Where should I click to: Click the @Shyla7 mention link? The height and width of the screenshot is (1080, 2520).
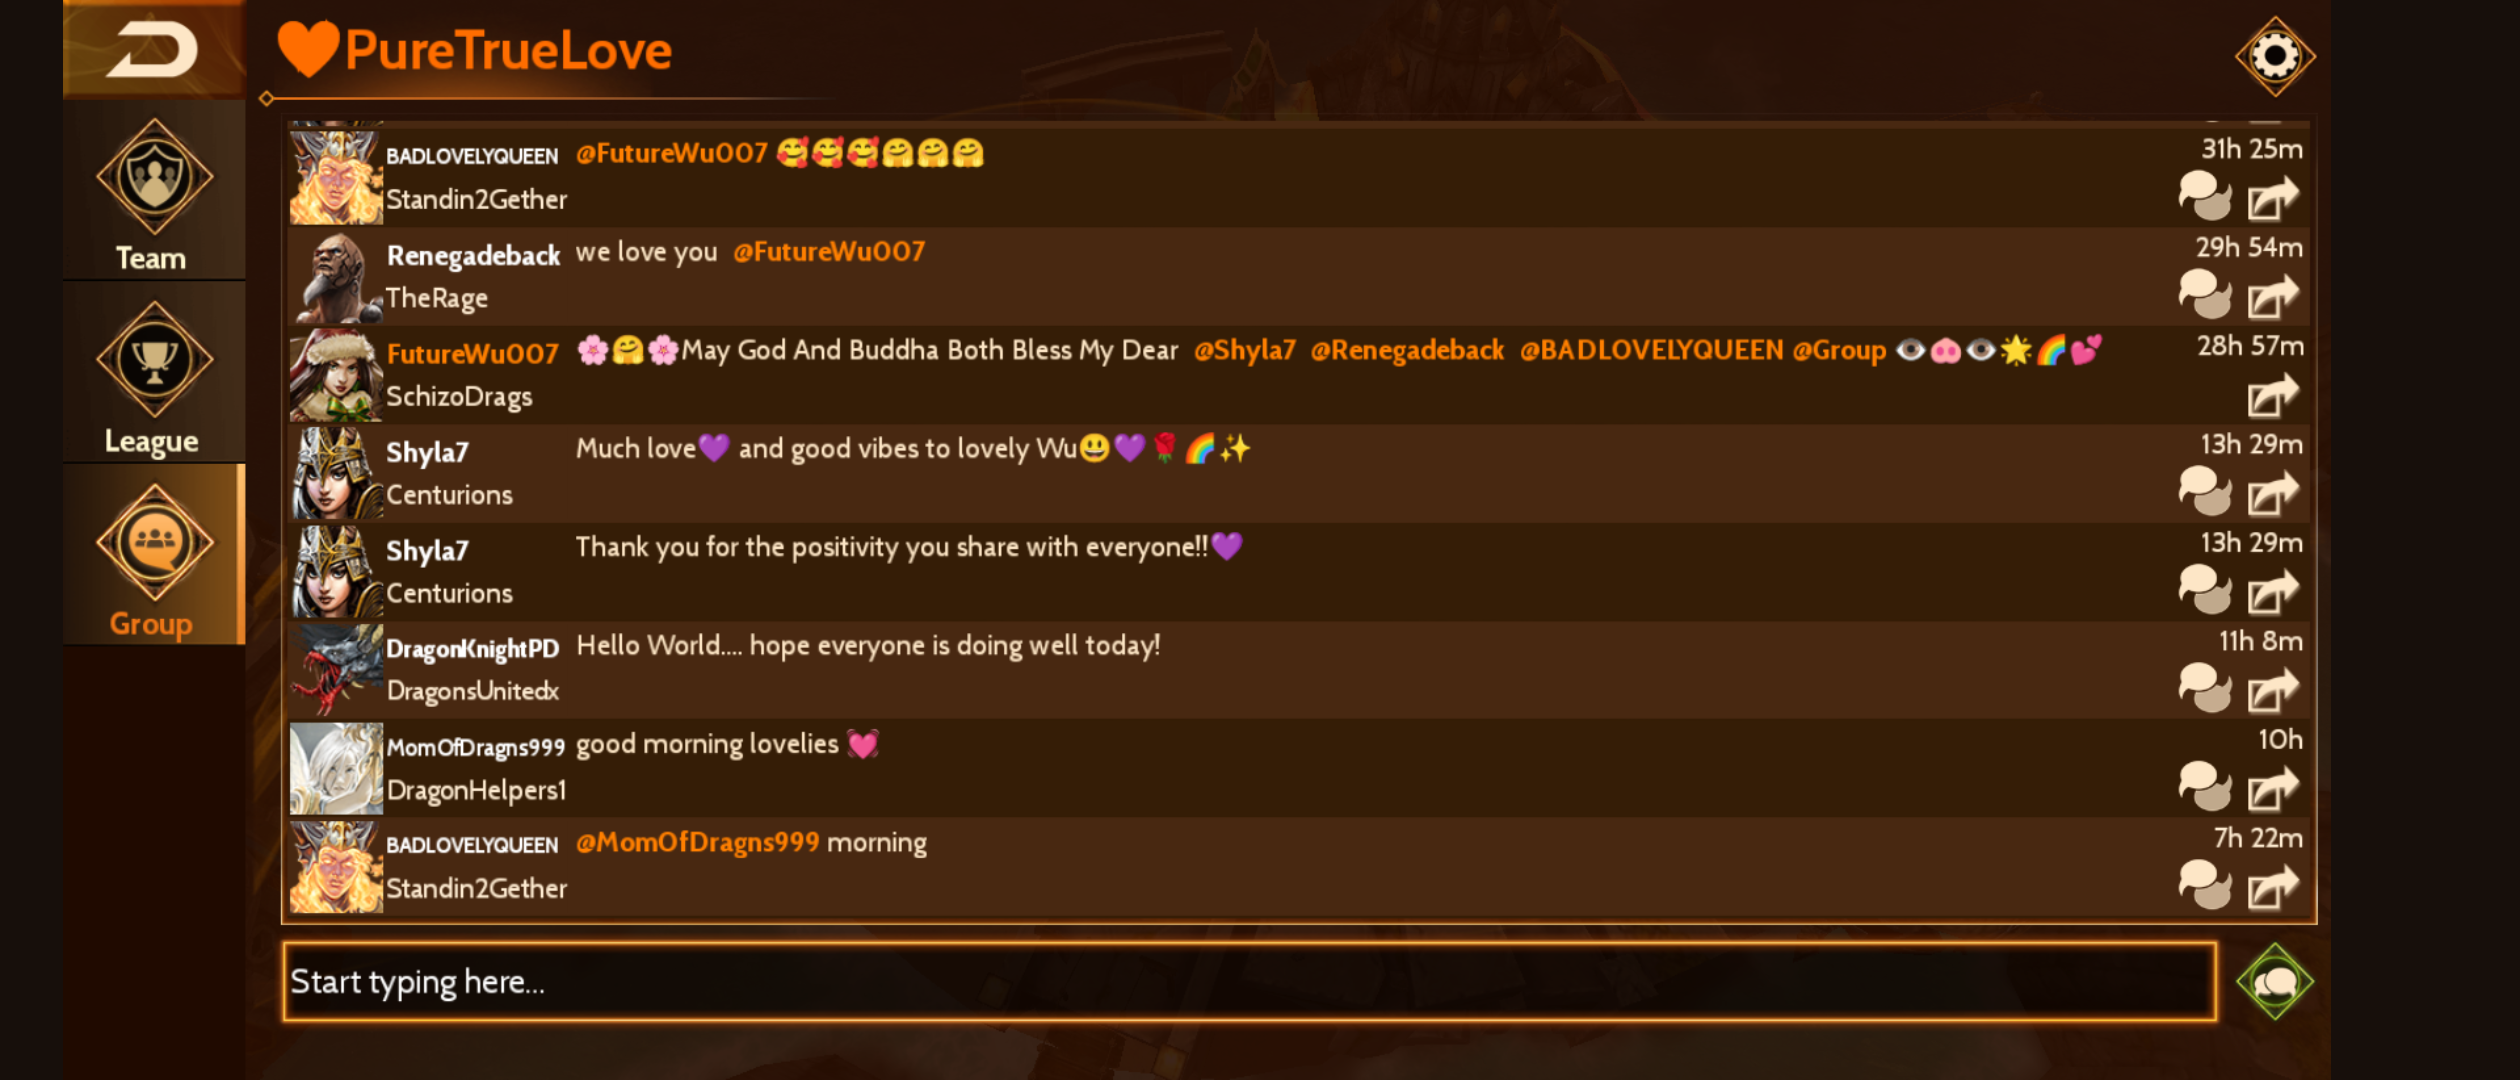point(1244,350)
